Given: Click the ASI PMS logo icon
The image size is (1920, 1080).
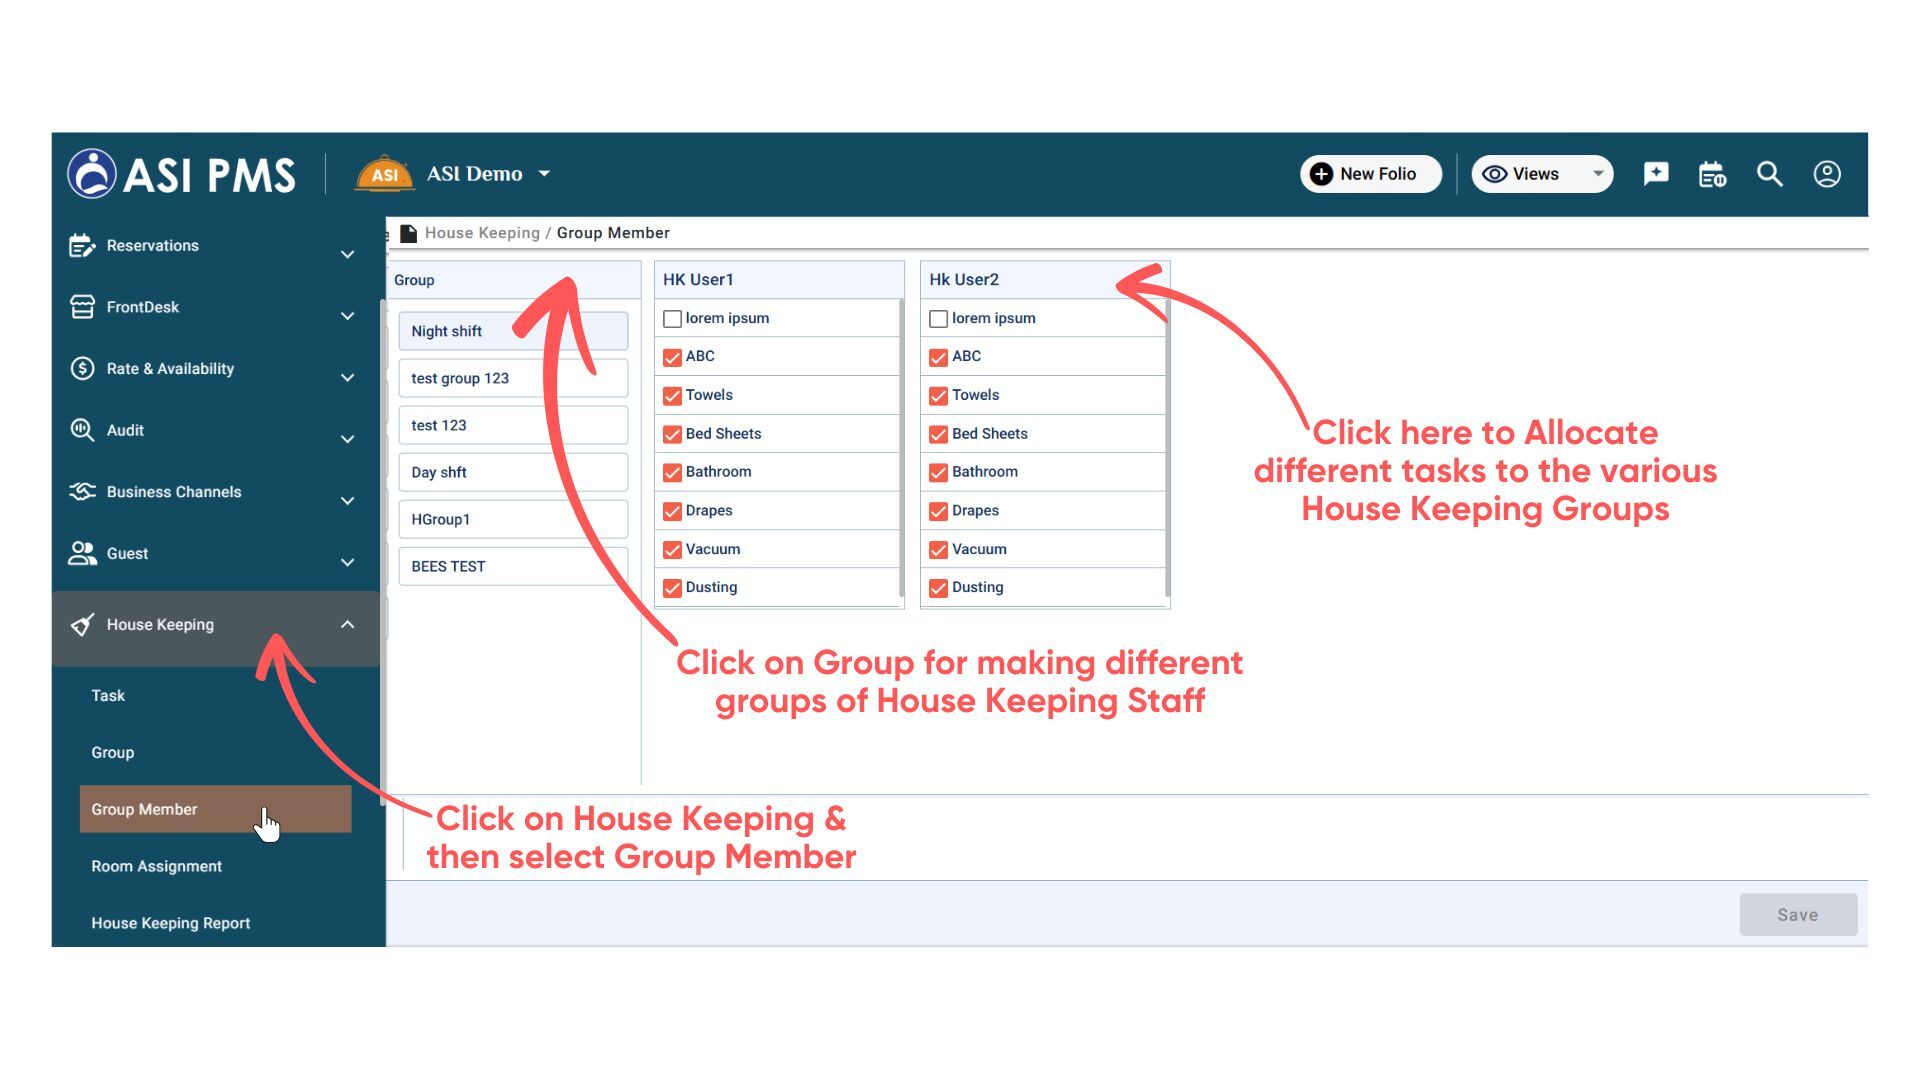Looking at the screenshot, I should click(x=92, y=174).
